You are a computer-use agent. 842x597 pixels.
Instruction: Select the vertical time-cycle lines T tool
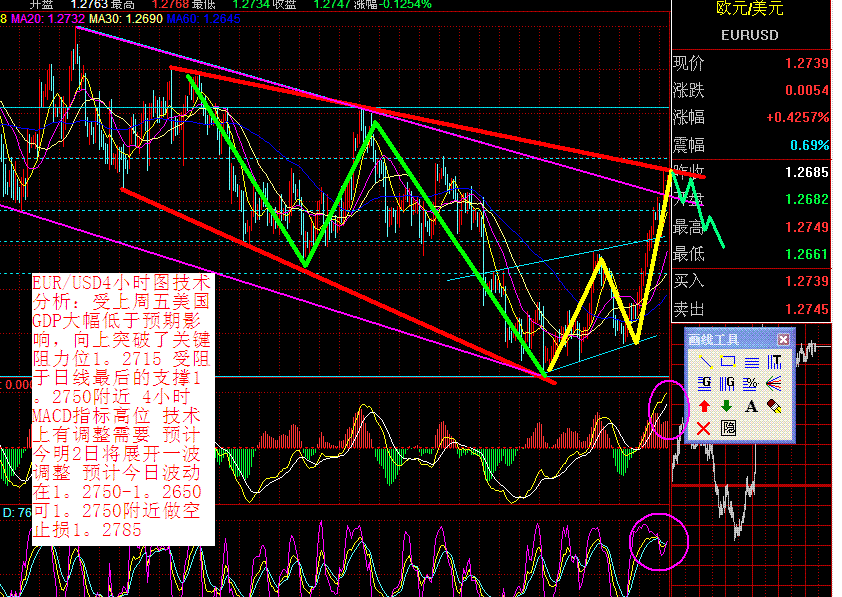pyautogui.click(x=774, y=362)
